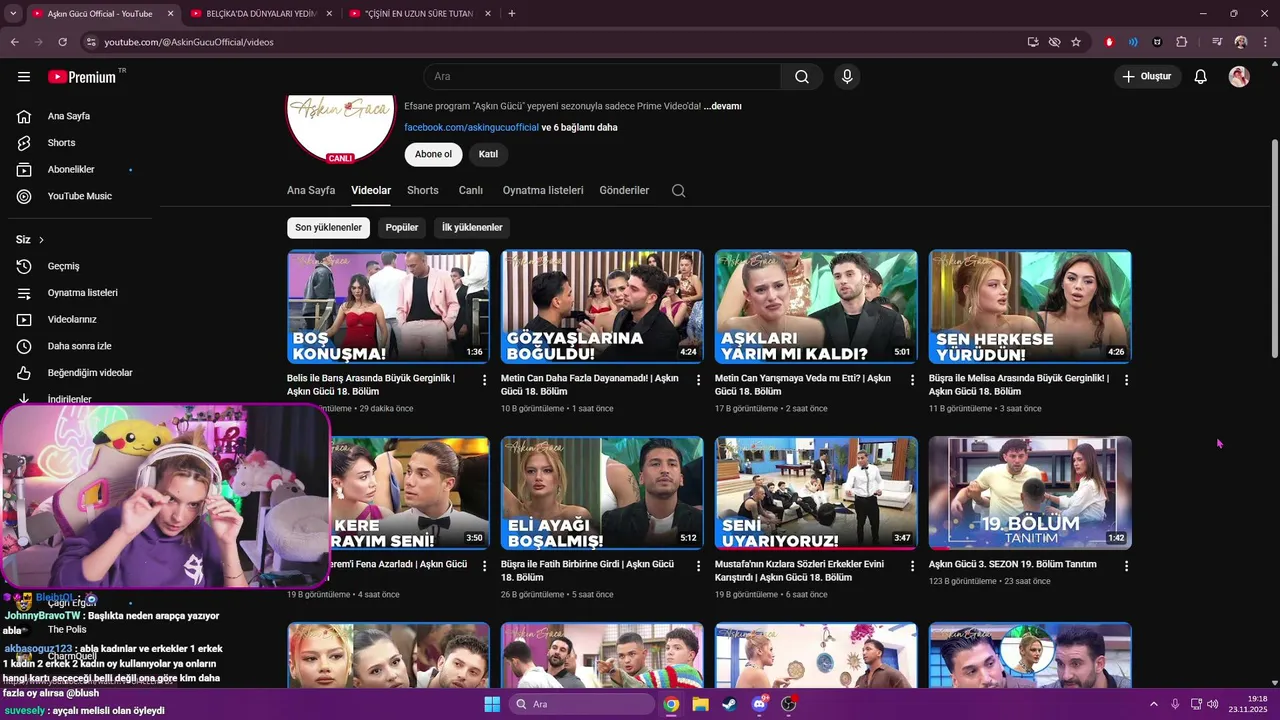
Task: Open Chrome profile avatar in toolbar
Action: point(1241,42)
